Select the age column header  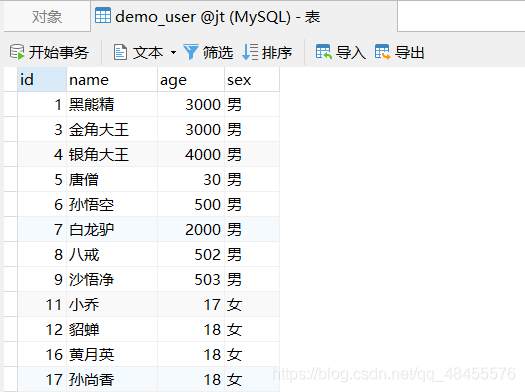(191, 80)
